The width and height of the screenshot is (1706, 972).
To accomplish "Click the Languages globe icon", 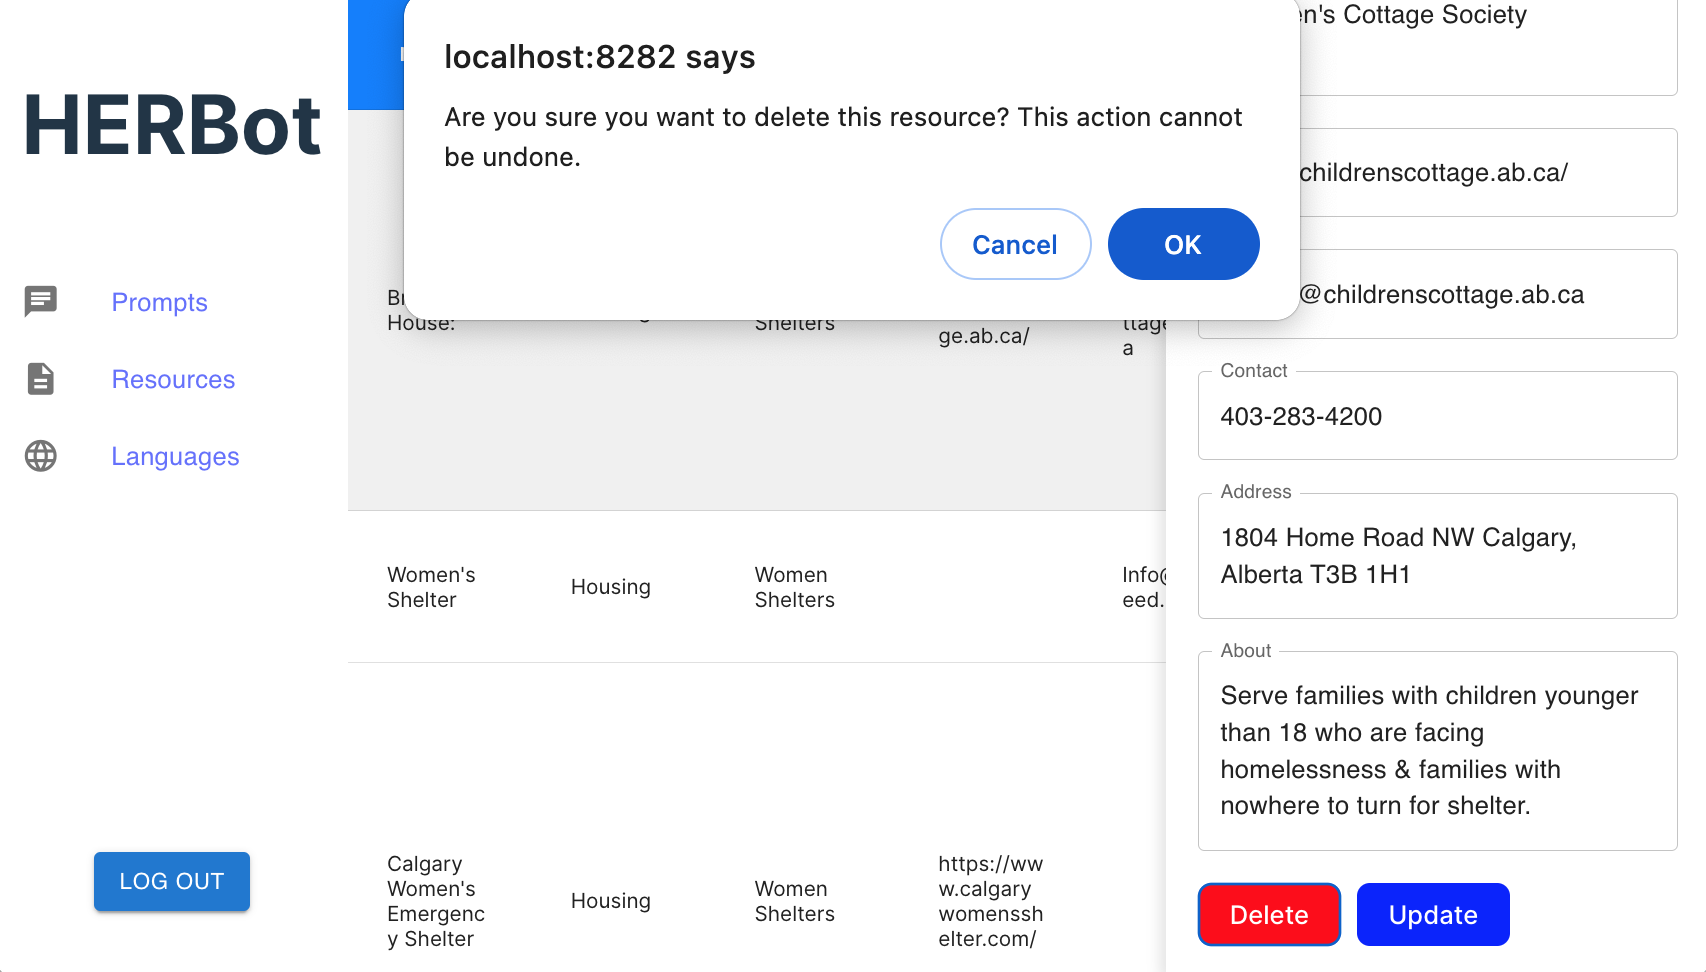I will click(x=41, y=456).
